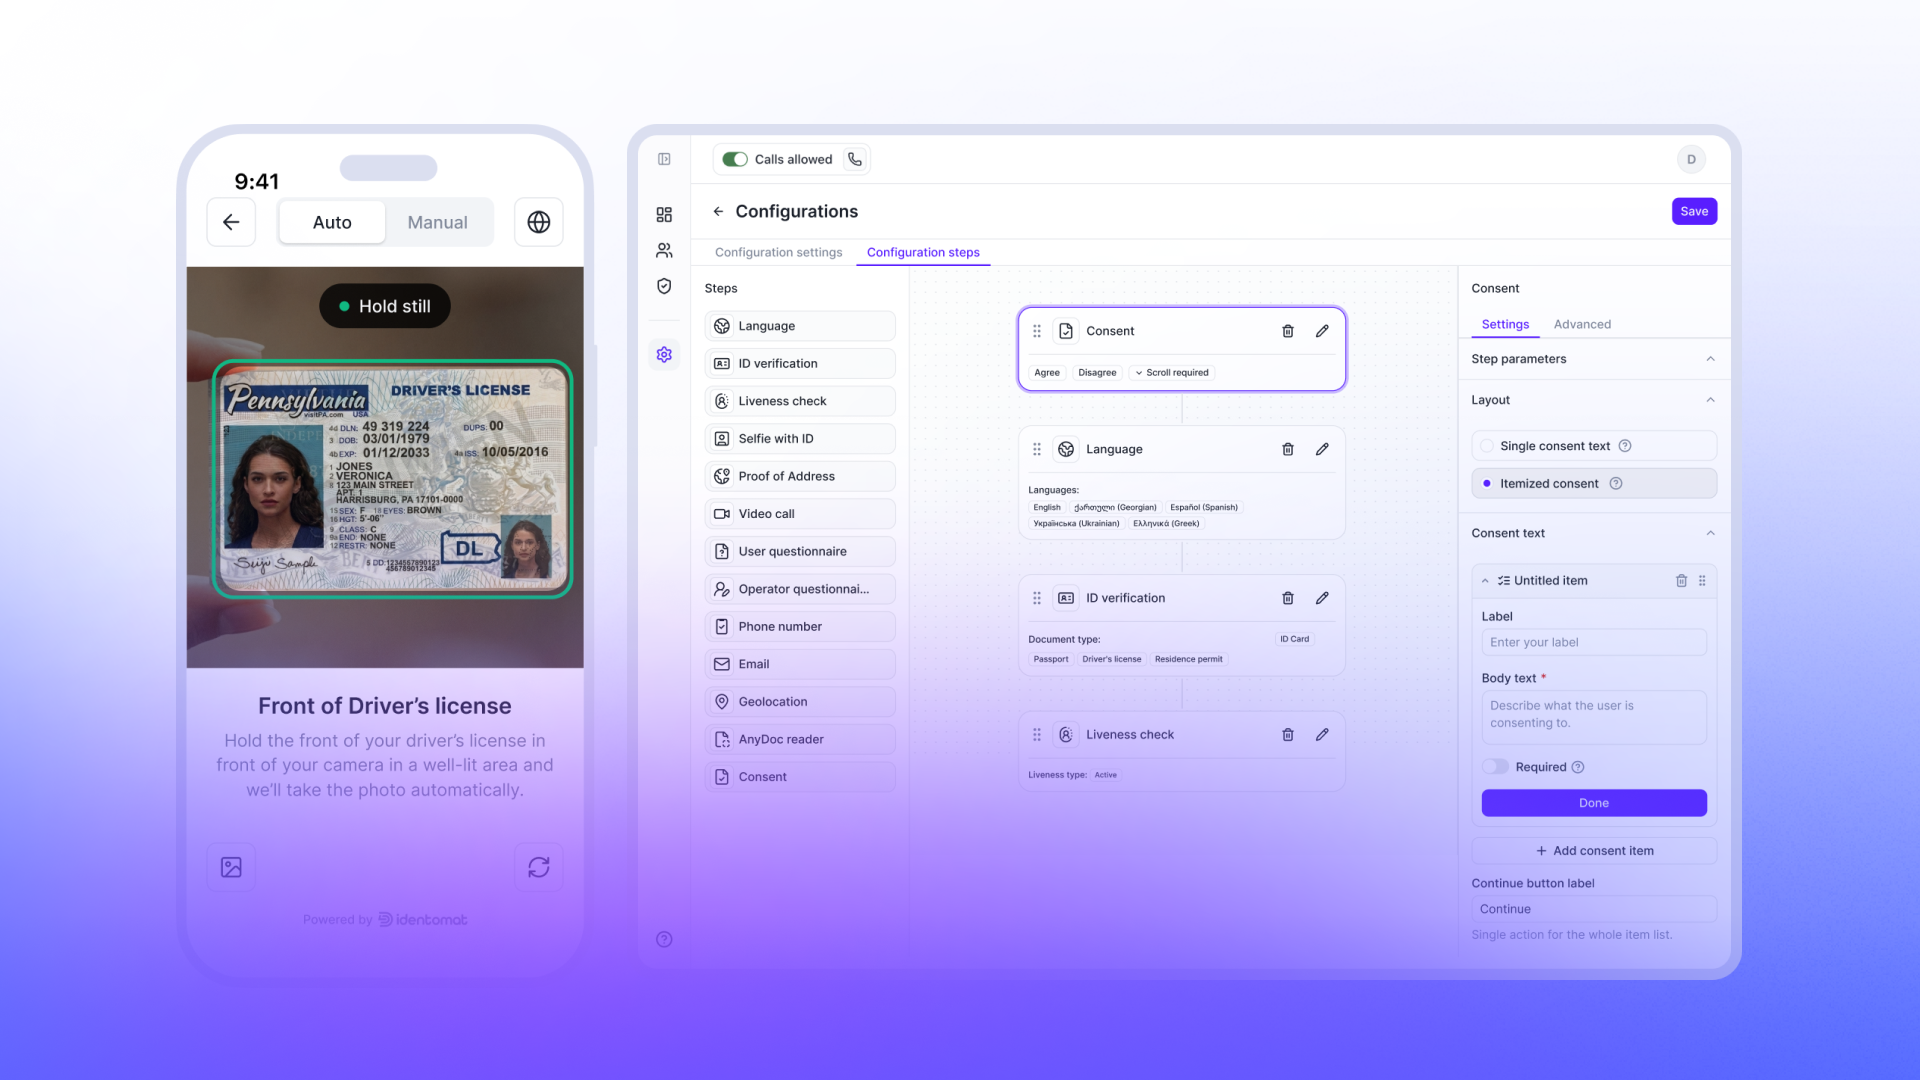Image resolution: width=1920 pixels, height=1080 pixels.
Task: Collapse the sidebar panel icon
Action: [x=664, y=159]
